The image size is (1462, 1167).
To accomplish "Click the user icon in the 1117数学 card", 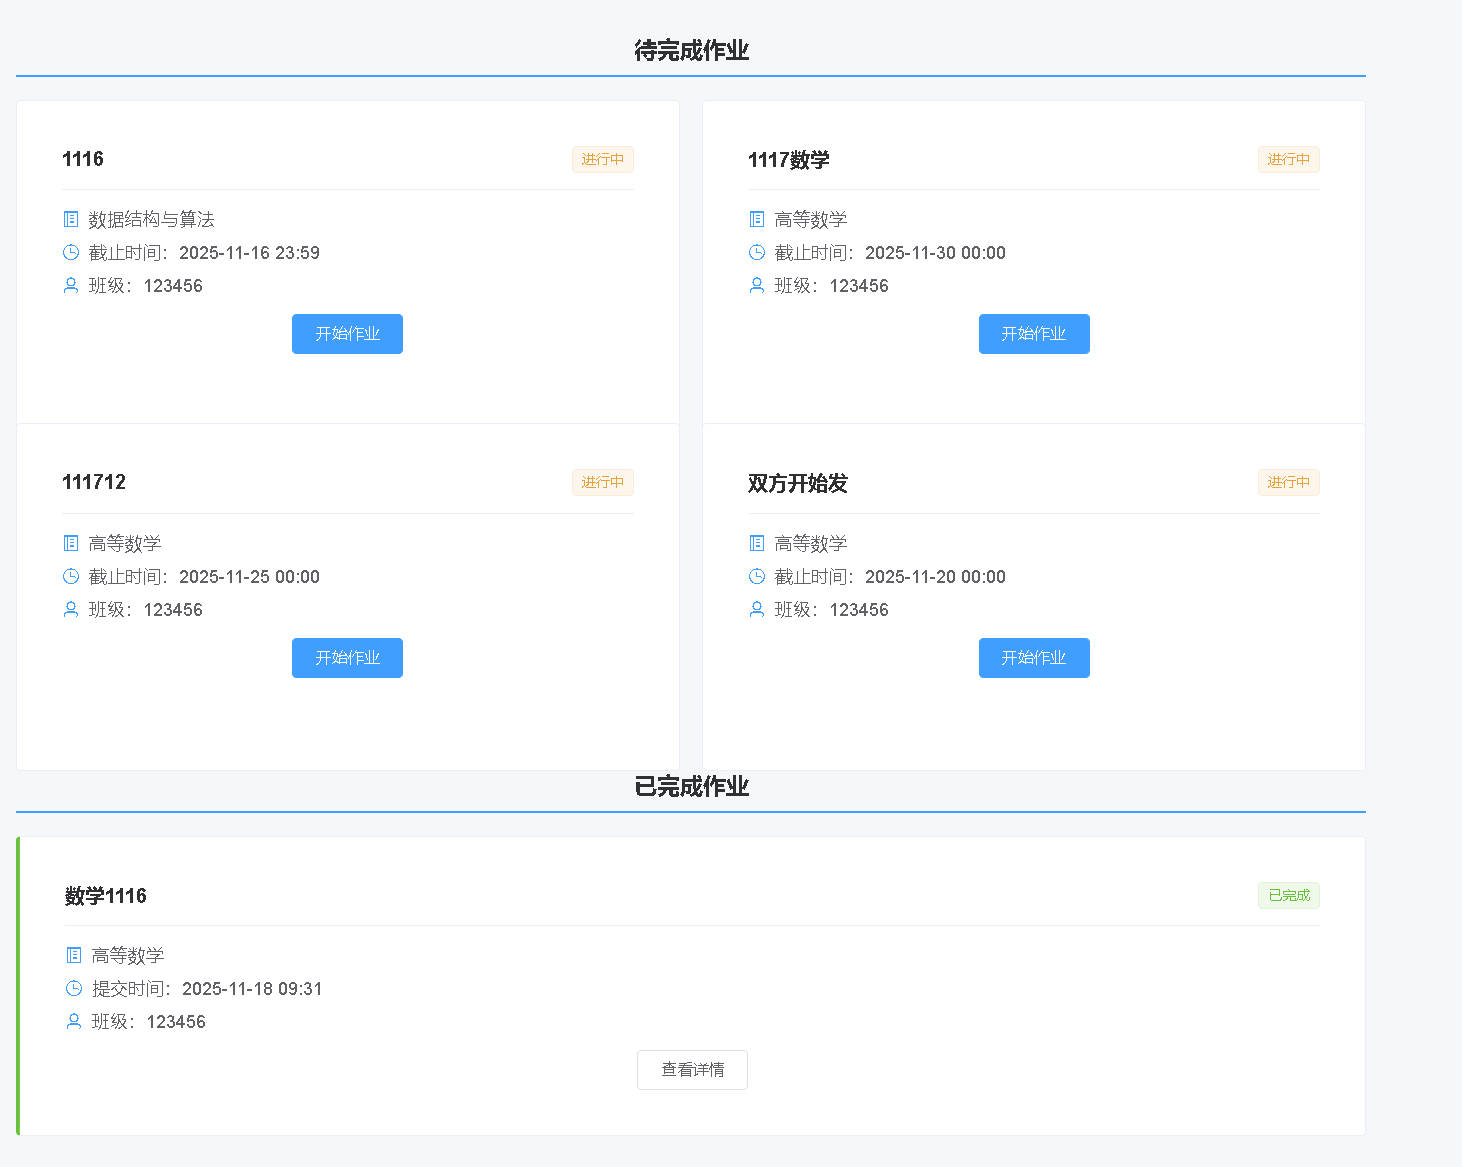I will 757,286.
